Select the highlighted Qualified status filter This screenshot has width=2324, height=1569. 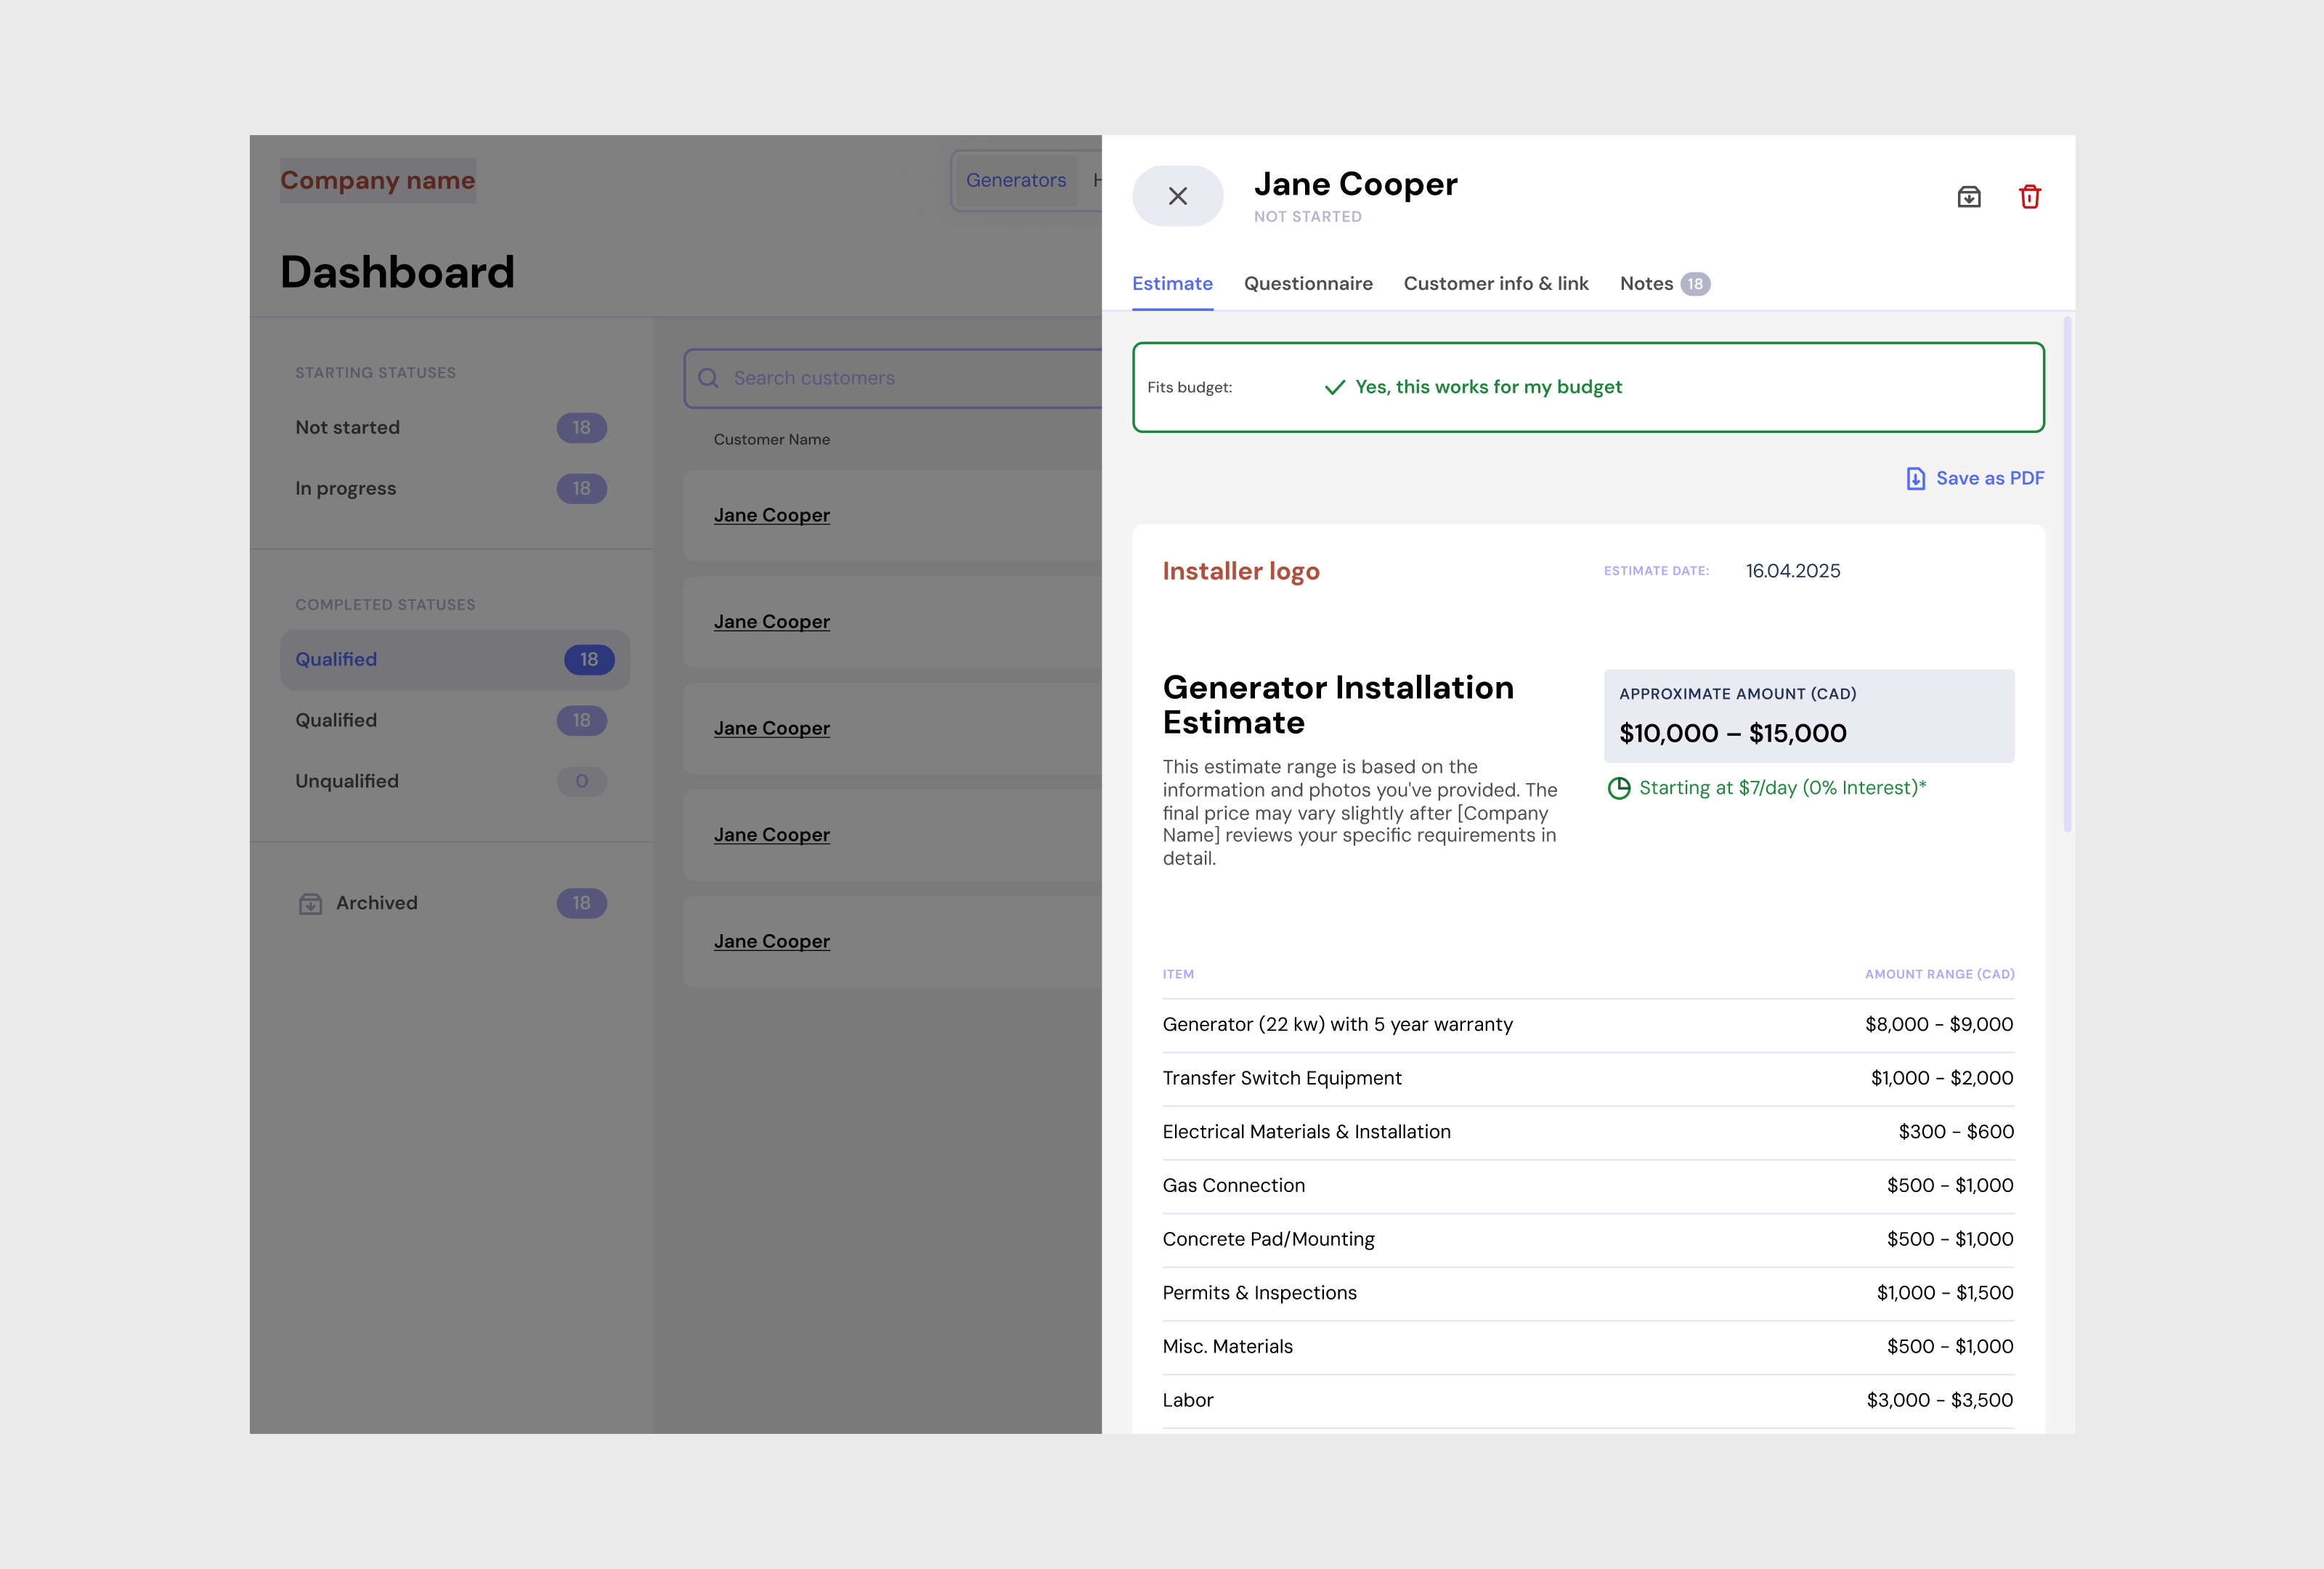click(x=454, y=660)
